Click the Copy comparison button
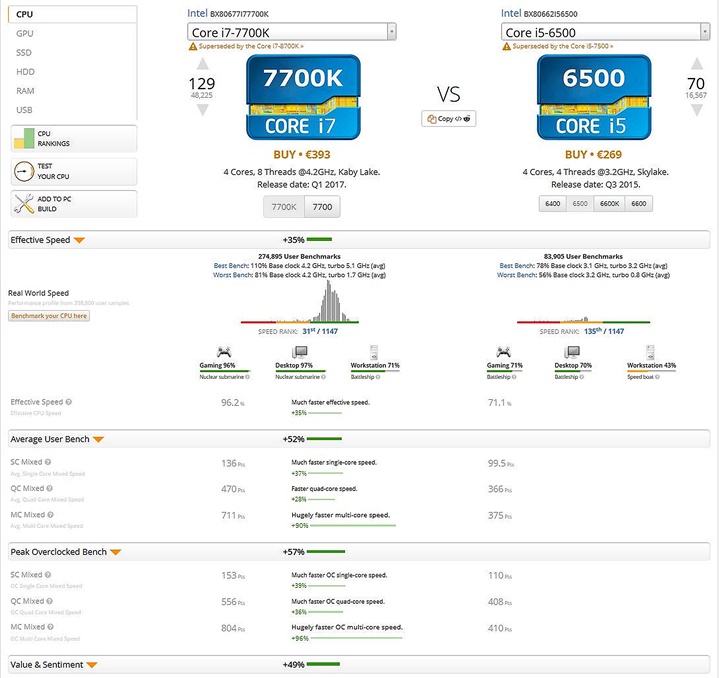This screenshot has width=720, height=678. pyautogui.click(x=449, y=118)
